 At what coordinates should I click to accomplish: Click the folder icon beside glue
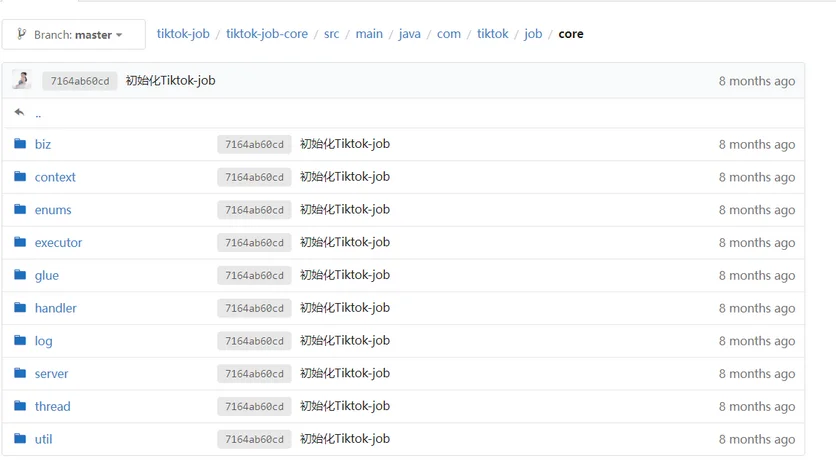20,275
